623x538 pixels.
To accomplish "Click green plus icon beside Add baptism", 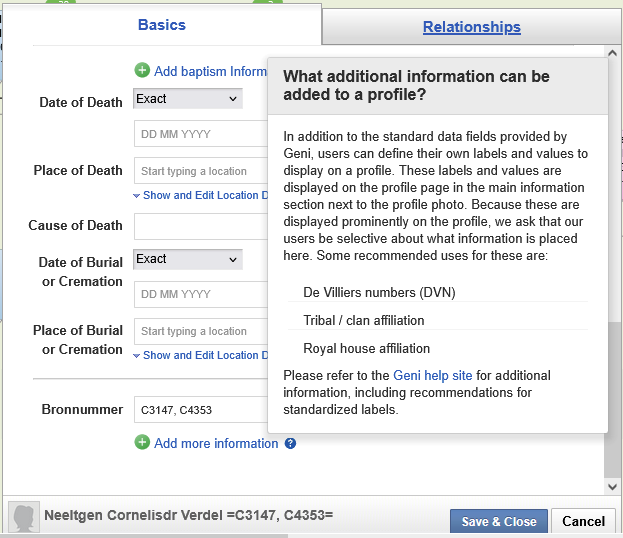I will click(x=142, y=71).
